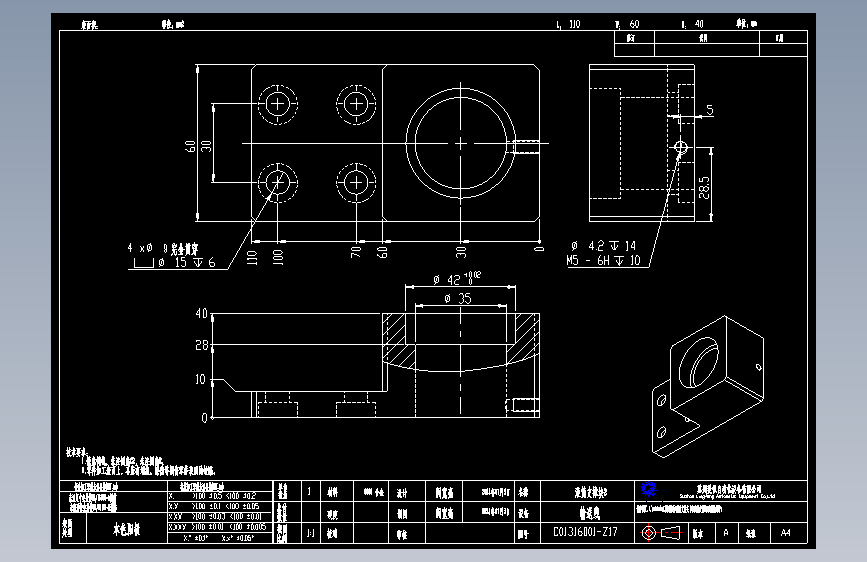Select the 30 hole spacing dimension at left
The image size is (867, 562).
[206, 146]
